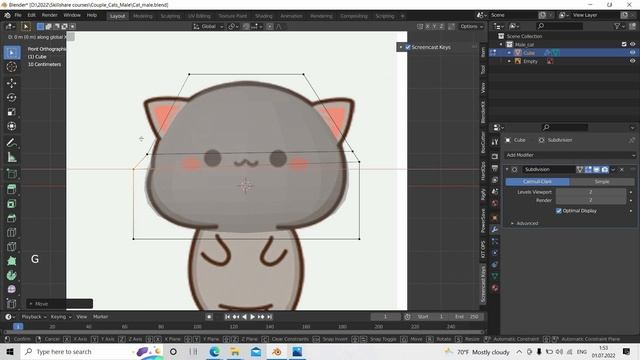Toggle Subdivision modifier edit mode display
Screen dimensions: 640x360
click(588, 169)
